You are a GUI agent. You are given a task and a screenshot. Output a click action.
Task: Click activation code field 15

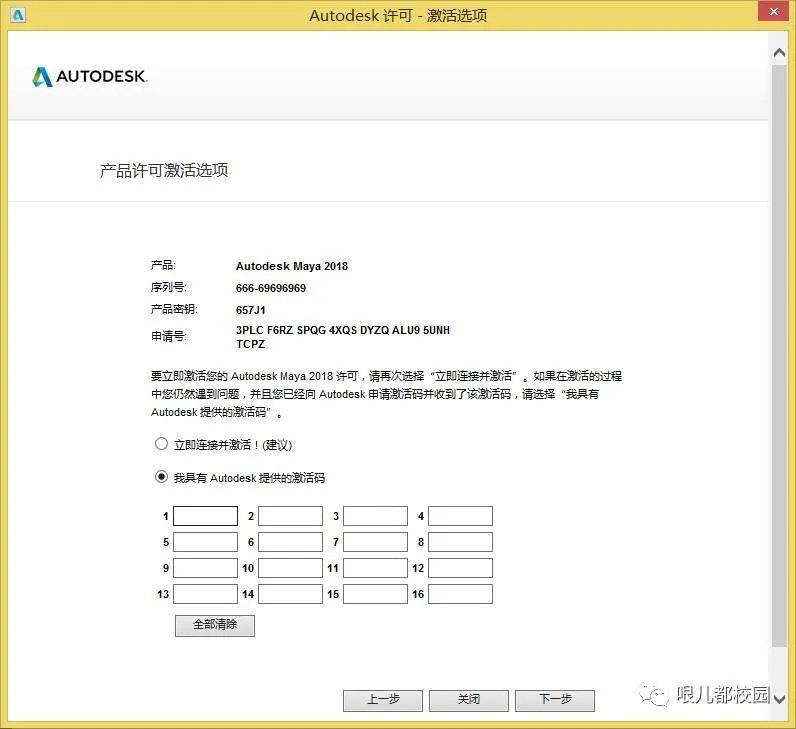[x=376, y=594]
